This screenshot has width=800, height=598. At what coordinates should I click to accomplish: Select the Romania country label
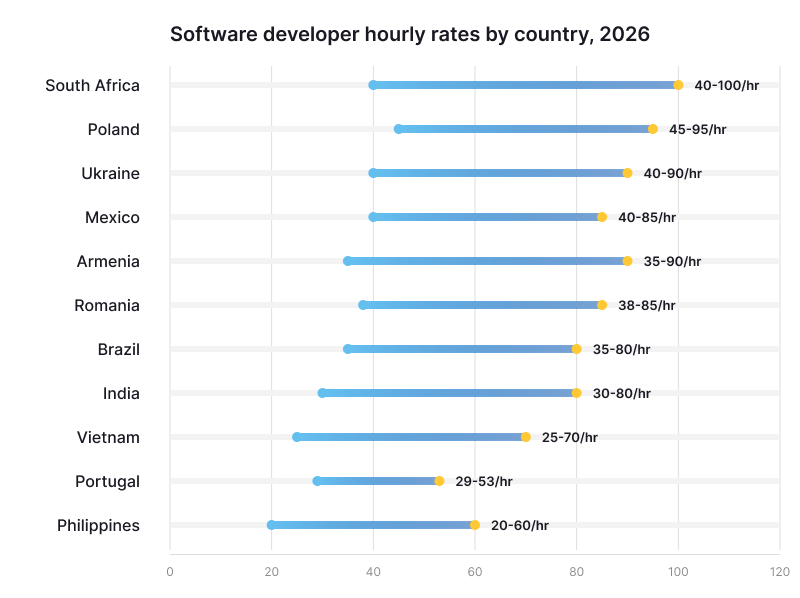(107, 305)
